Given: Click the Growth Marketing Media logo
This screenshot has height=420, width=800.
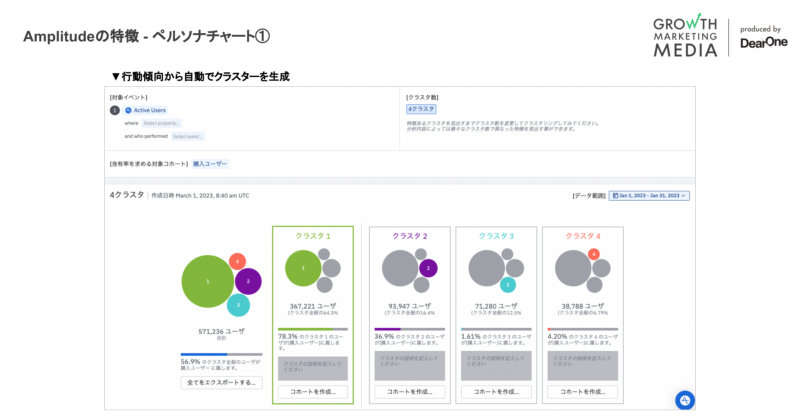Looking at the screenshot, I should coord(685,35).
